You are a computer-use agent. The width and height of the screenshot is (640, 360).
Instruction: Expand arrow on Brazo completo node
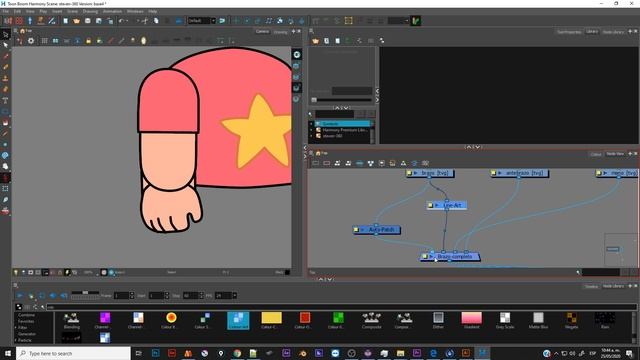click(x=431, y=256)
